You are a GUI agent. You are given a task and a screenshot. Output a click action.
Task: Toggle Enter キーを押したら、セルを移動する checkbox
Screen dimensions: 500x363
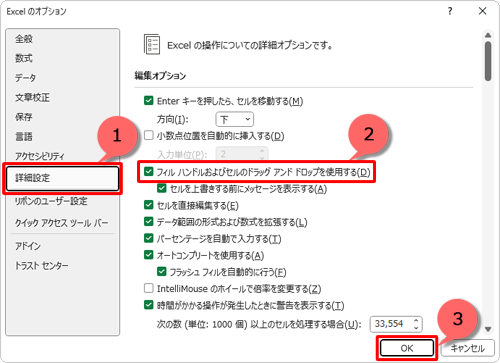tap(149, 101)
